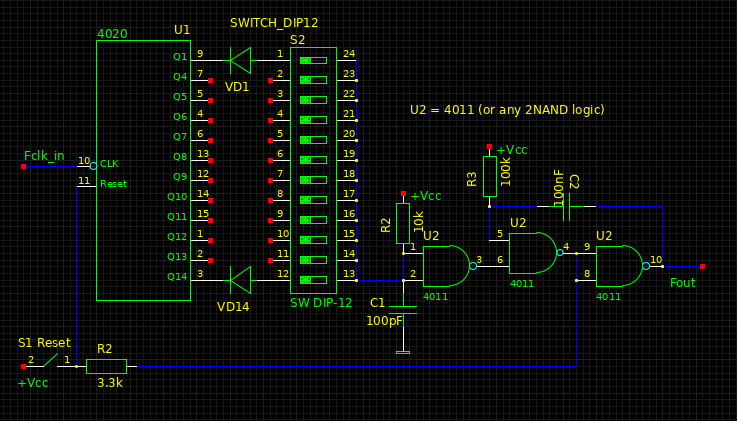Click the NAND gate with output pin 3
Image resolution: width=737 pixels, height=421 pixels.
coord(445,266)
